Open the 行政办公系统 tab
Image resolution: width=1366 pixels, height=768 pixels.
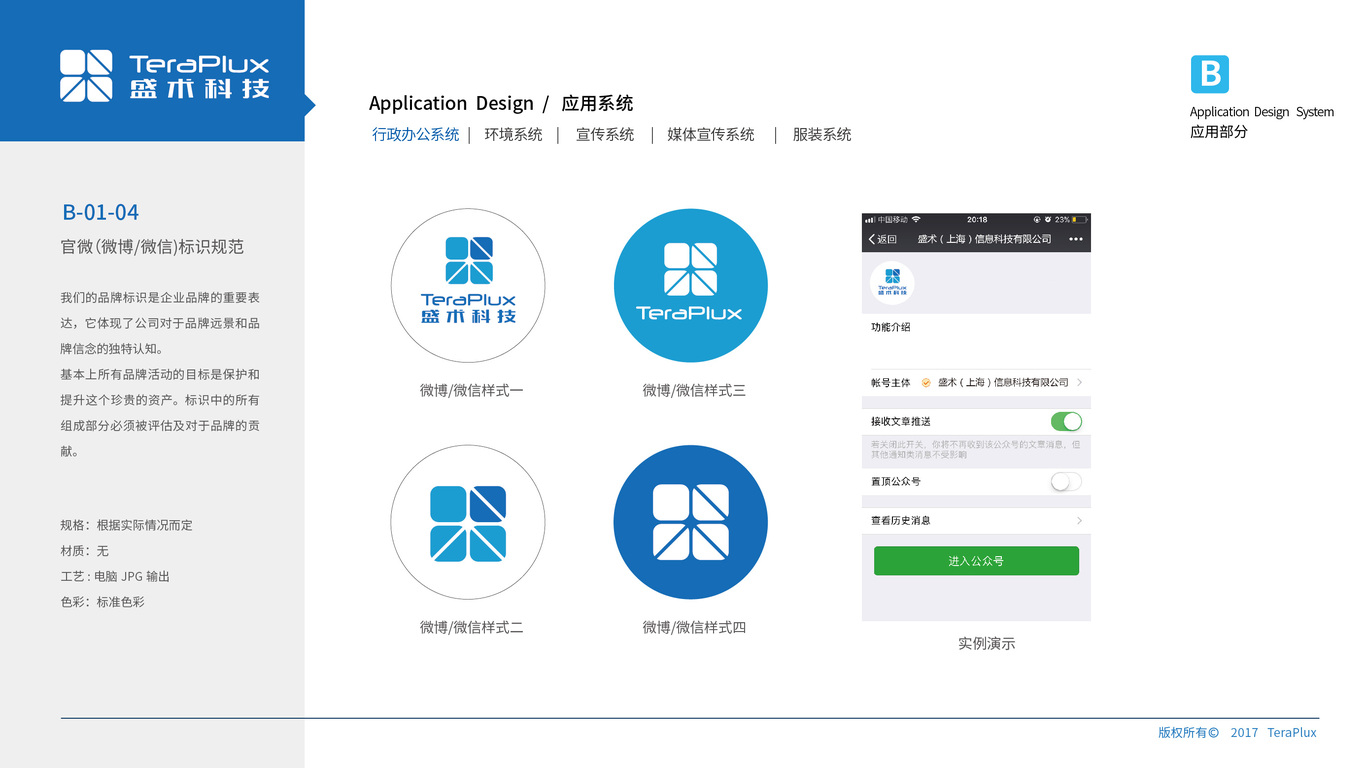(416, 134)
